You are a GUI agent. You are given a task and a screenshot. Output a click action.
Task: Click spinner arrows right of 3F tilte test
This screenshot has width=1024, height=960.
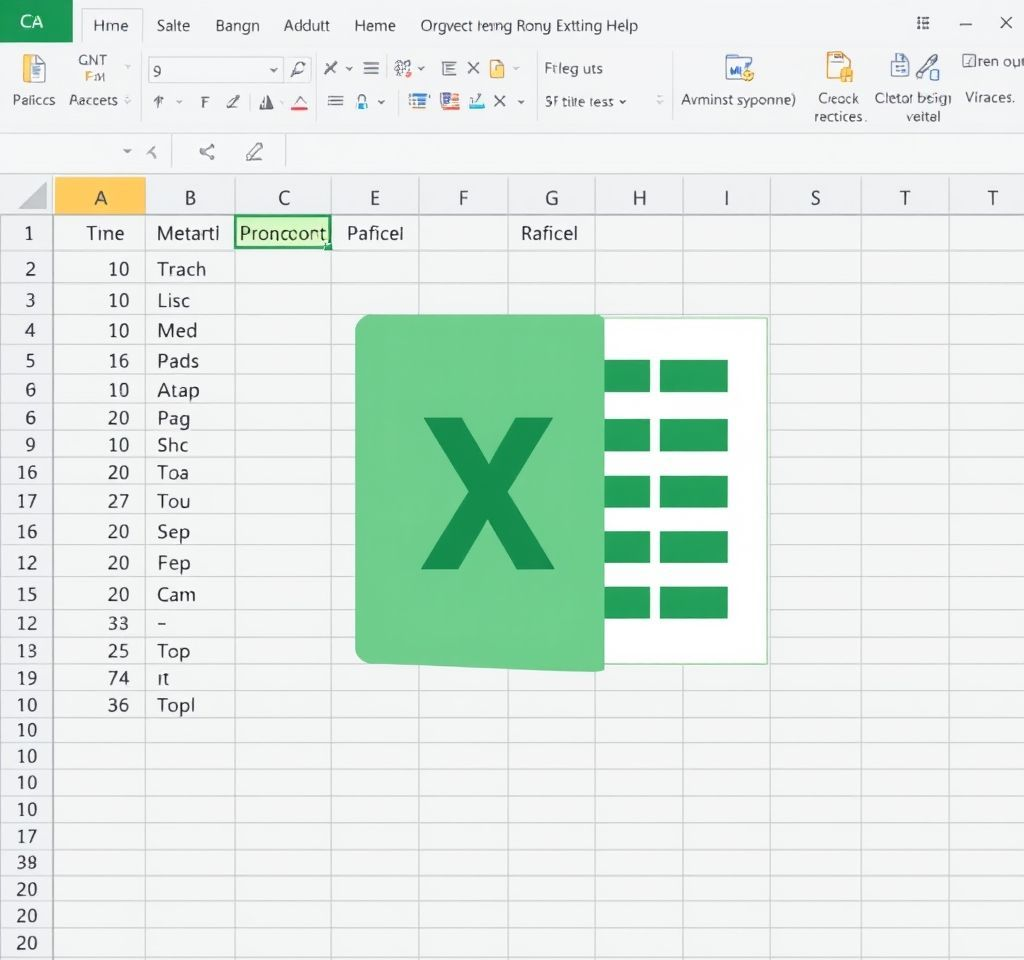660,100
